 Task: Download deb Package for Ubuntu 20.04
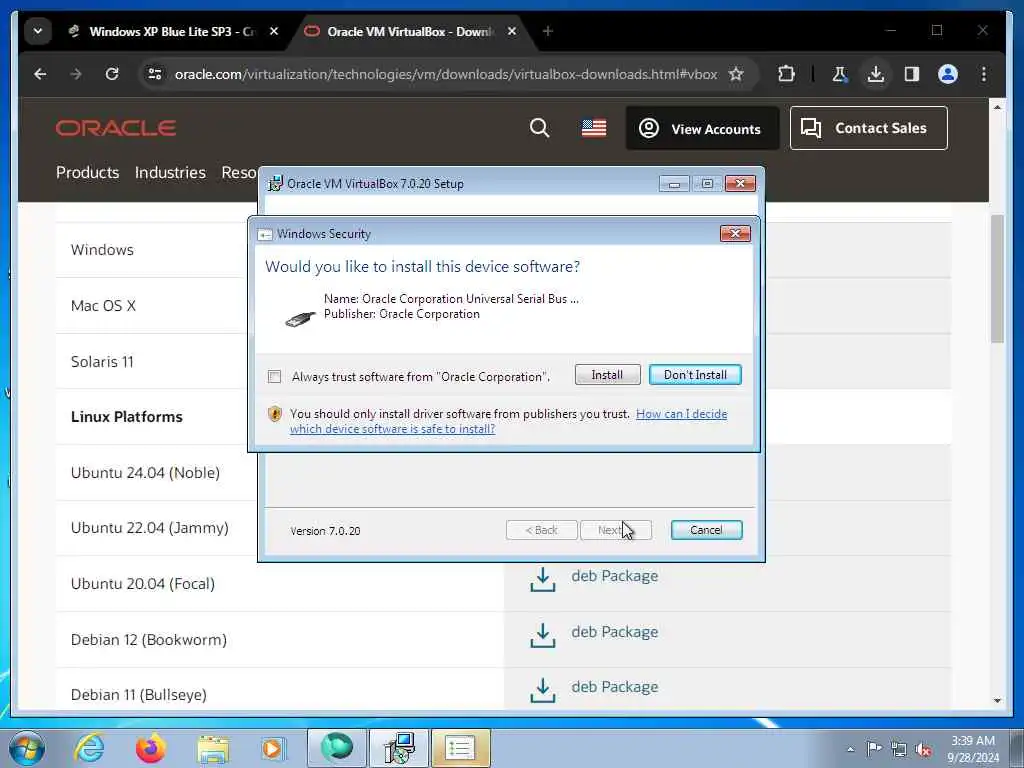[x=615, y=576]
